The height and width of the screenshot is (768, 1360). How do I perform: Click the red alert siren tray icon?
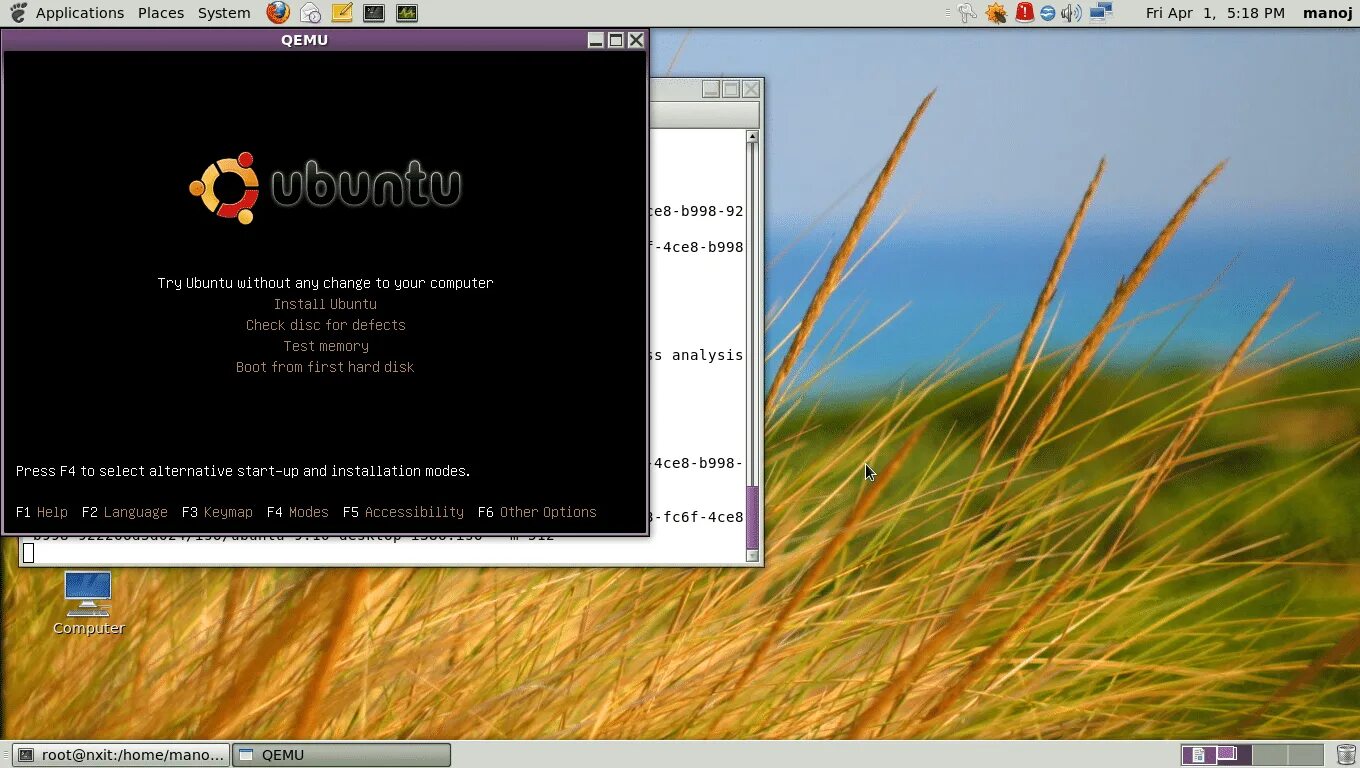1024,12
